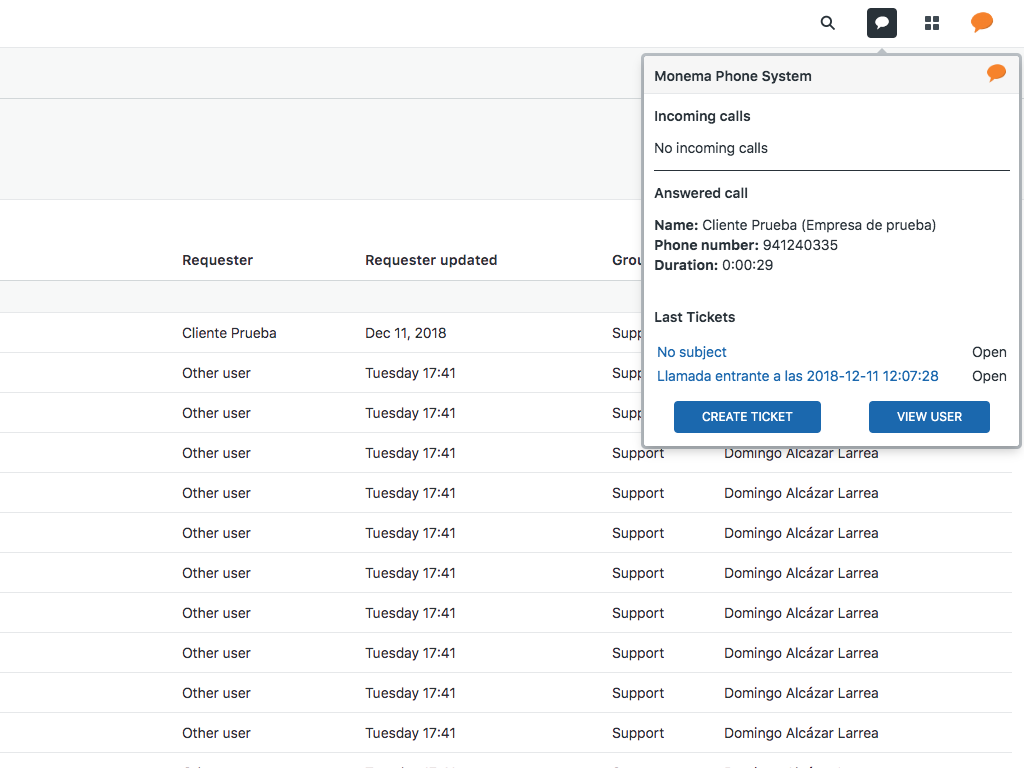Click the orange speech icon in Monema panel header
Viewport: 1024px width, 768px height.
[995, 72]
